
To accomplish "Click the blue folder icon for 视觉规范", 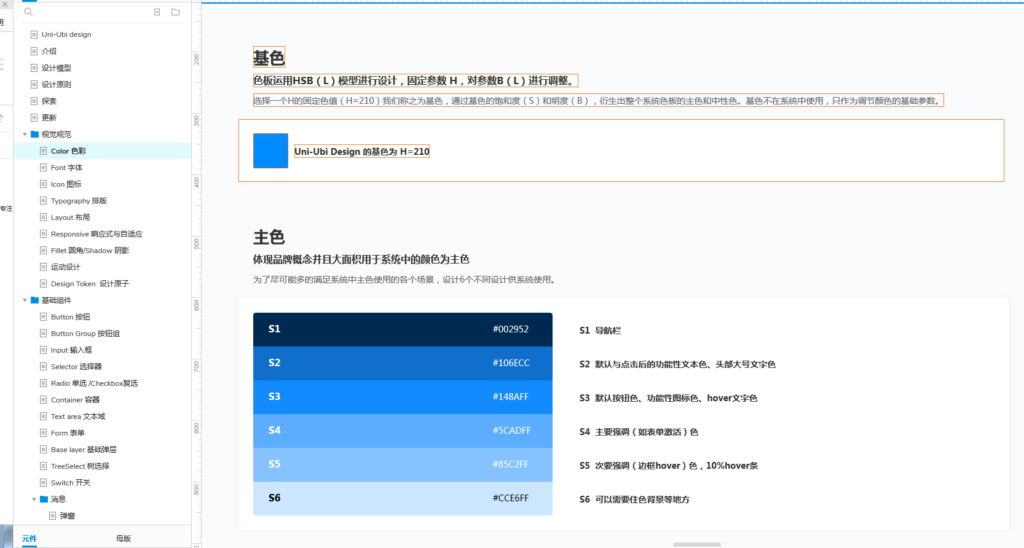I will click(35, 134).
